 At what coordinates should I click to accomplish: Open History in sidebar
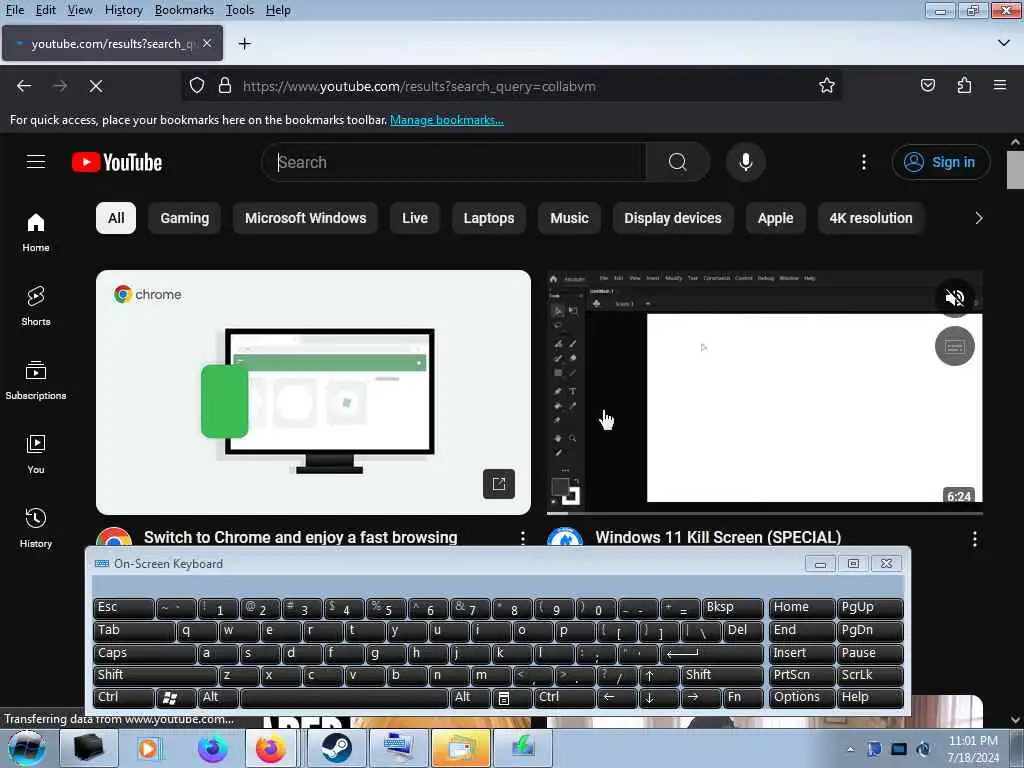36,528
